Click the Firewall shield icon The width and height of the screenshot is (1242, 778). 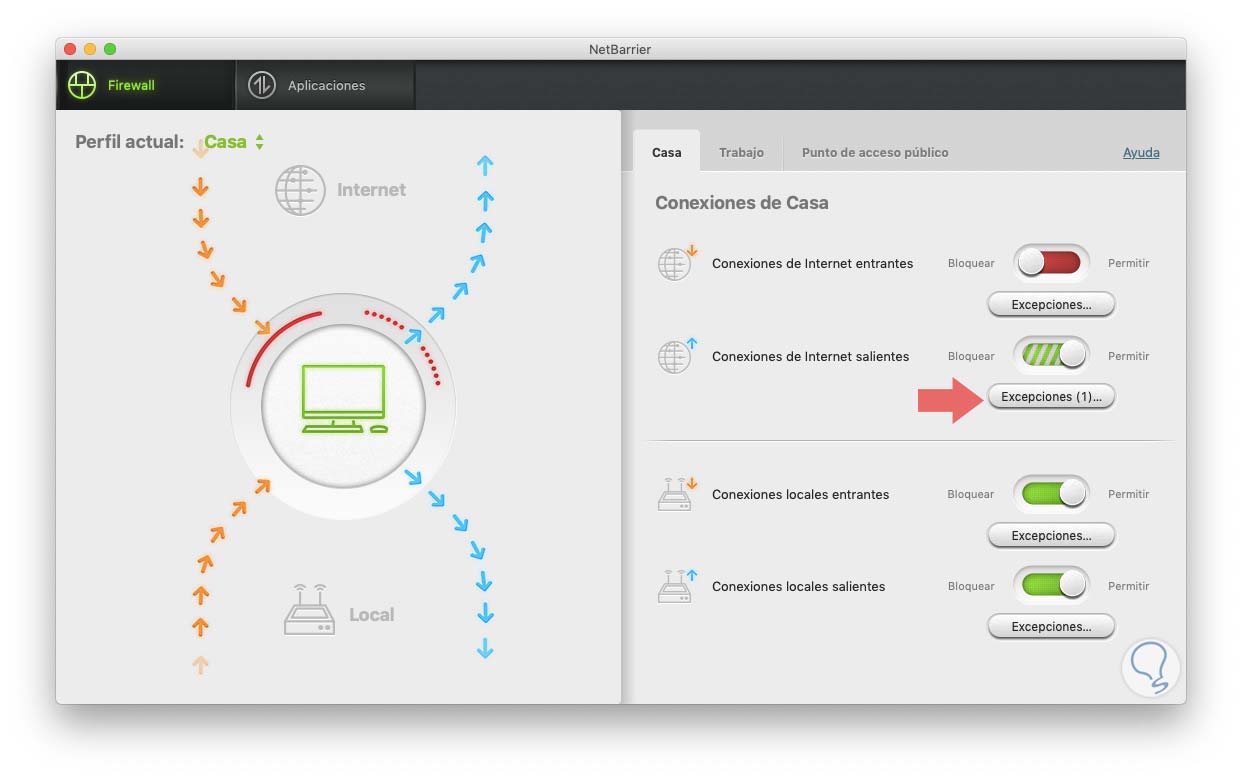[82, 85]
